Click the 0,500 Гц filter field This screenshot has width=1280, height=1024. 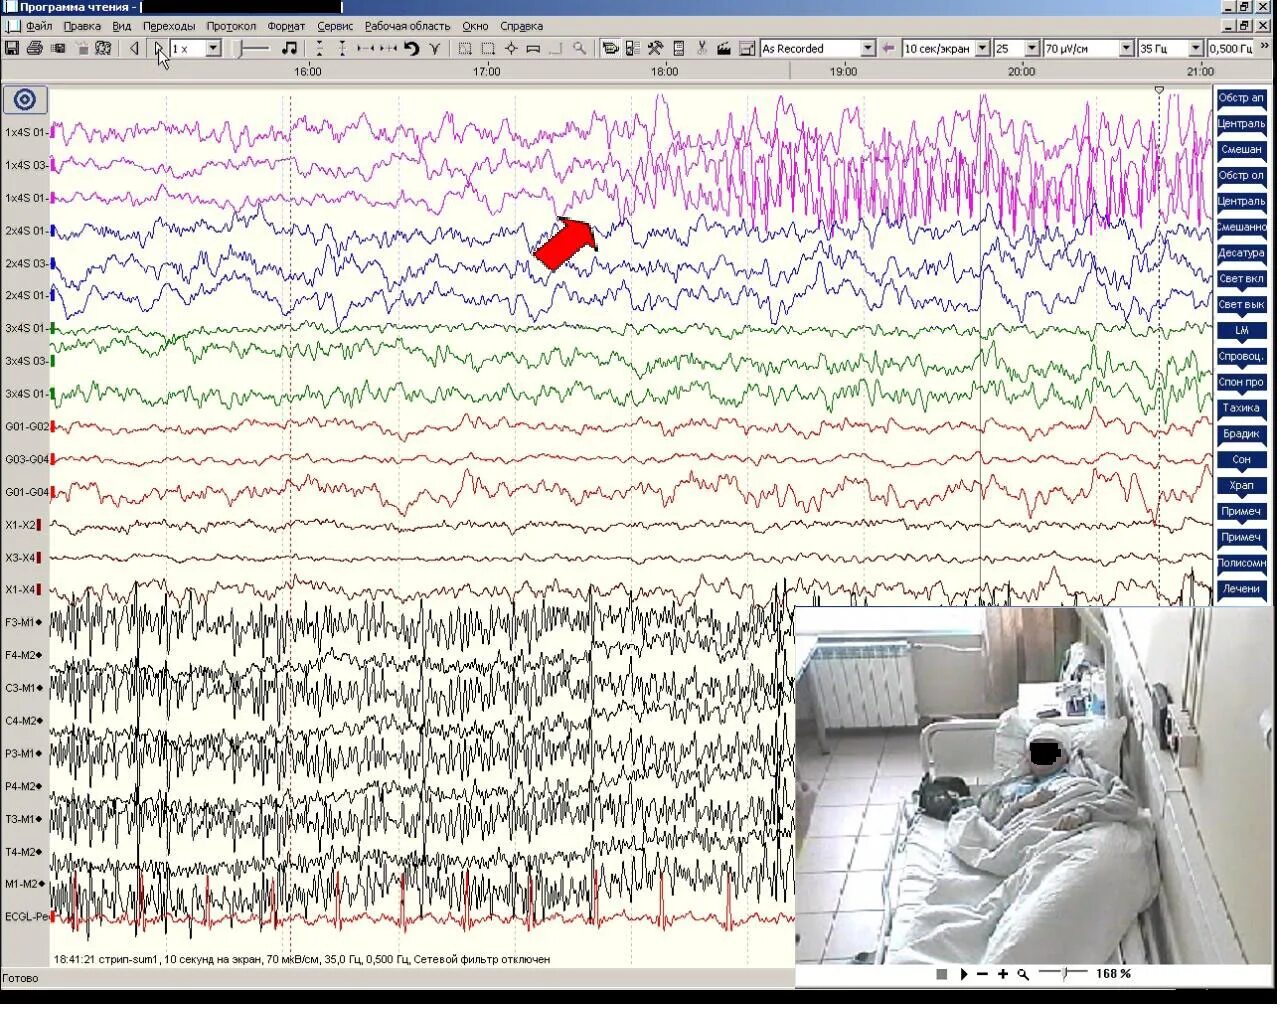click(1229, 48)
